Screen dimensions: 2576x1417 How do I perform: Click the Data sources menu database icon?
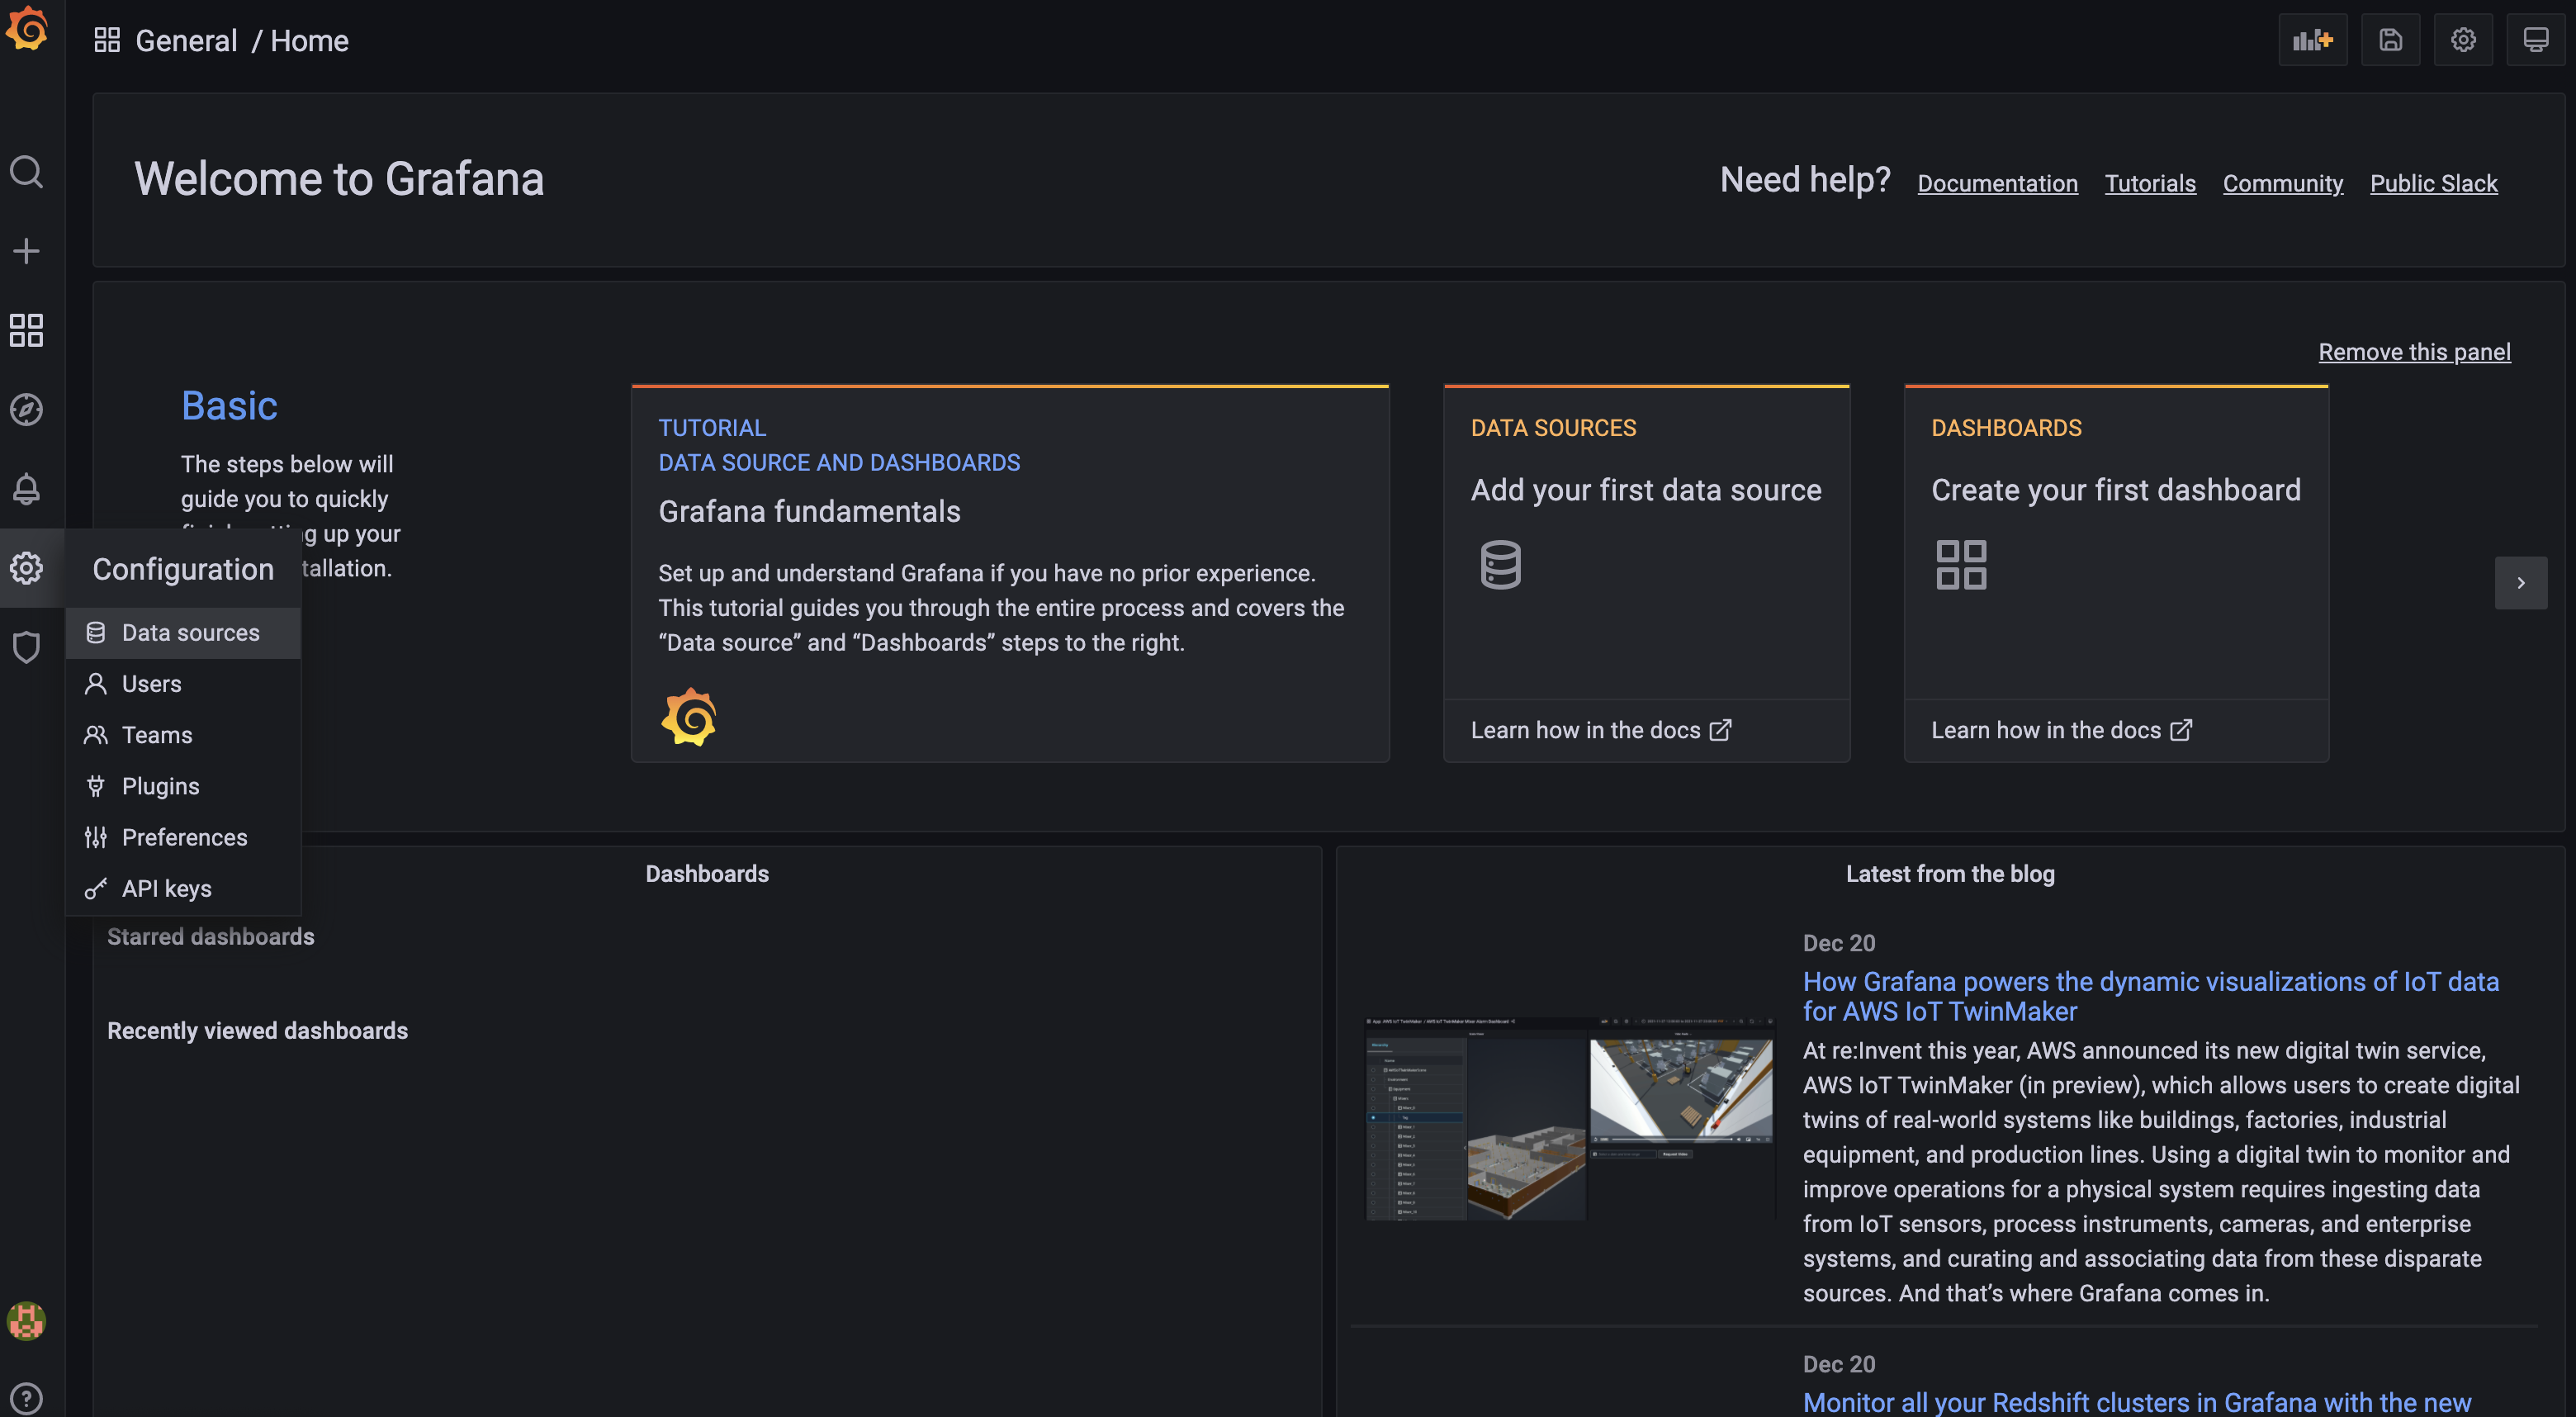[96, 633]
